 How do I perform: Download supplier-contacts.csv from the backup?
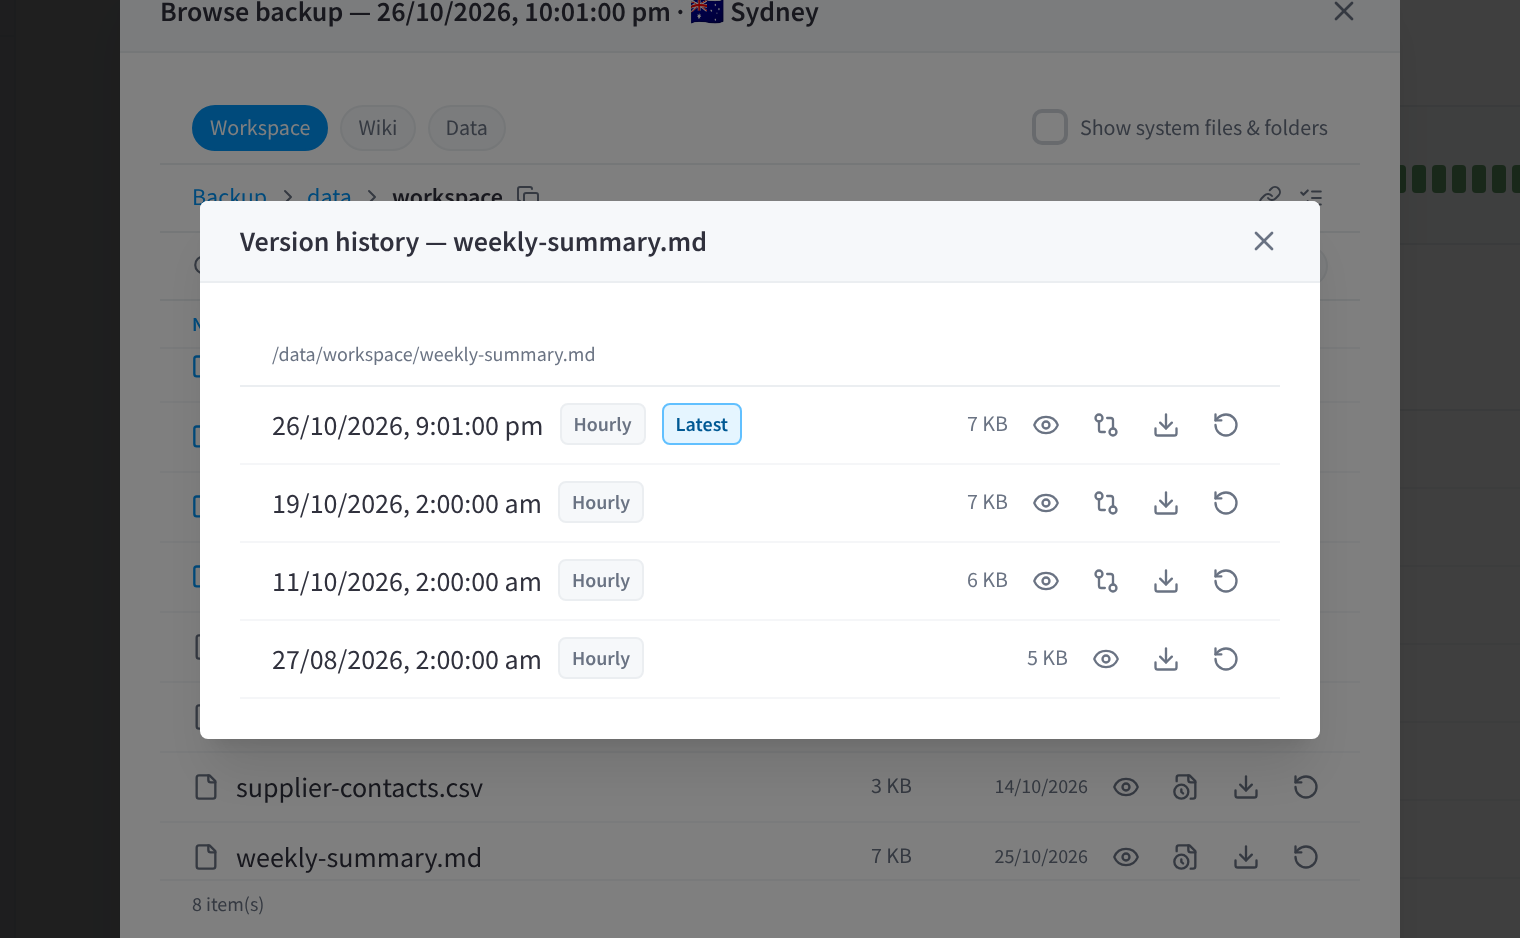coord(1246,787)
